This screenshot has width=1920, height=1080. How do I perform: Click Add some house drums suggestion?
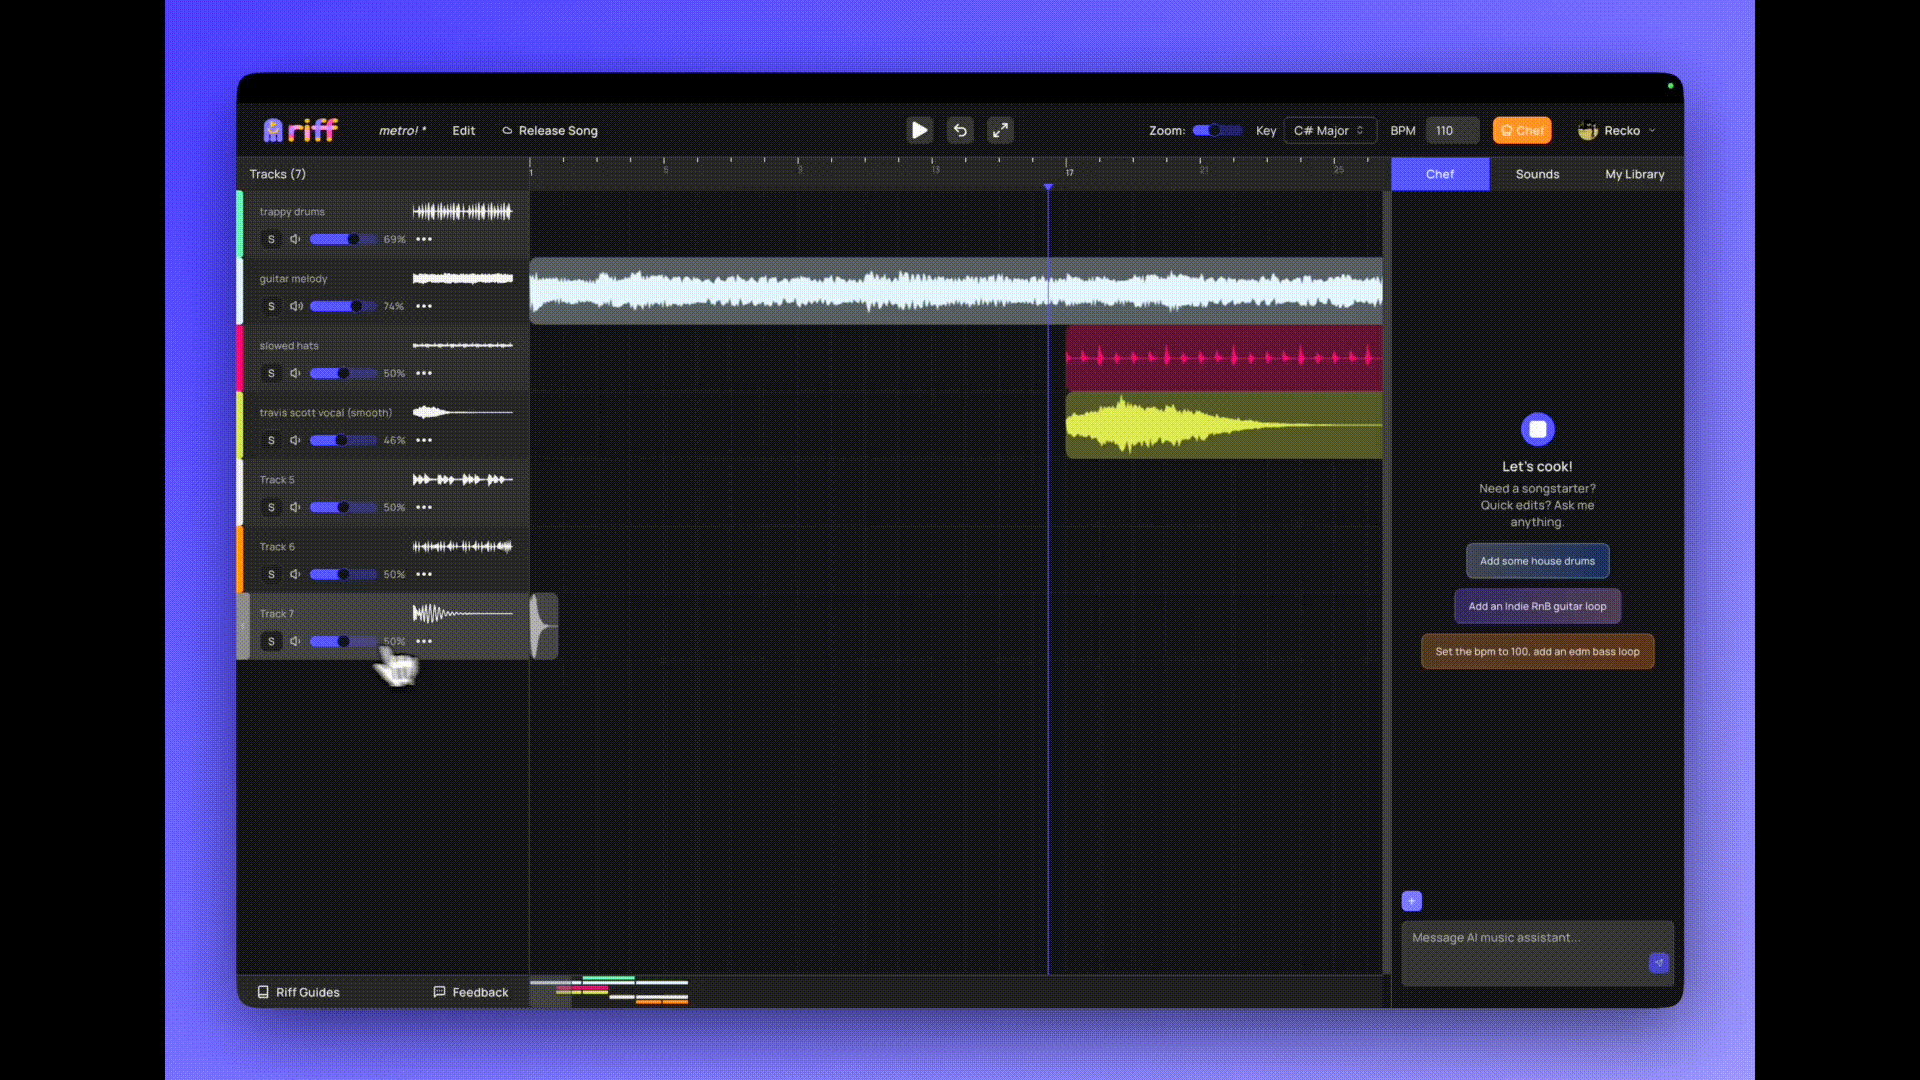[x=1537, y=561]
